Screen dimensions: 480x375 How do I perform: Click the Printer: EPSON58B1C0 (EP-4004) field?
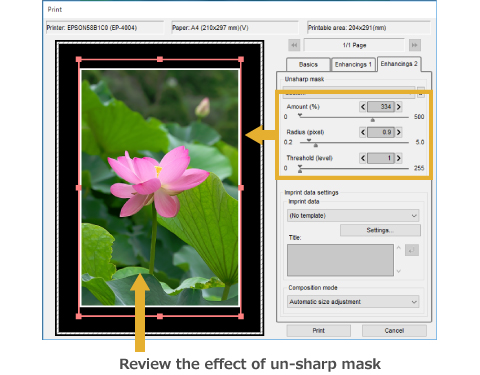coord(105,28)
